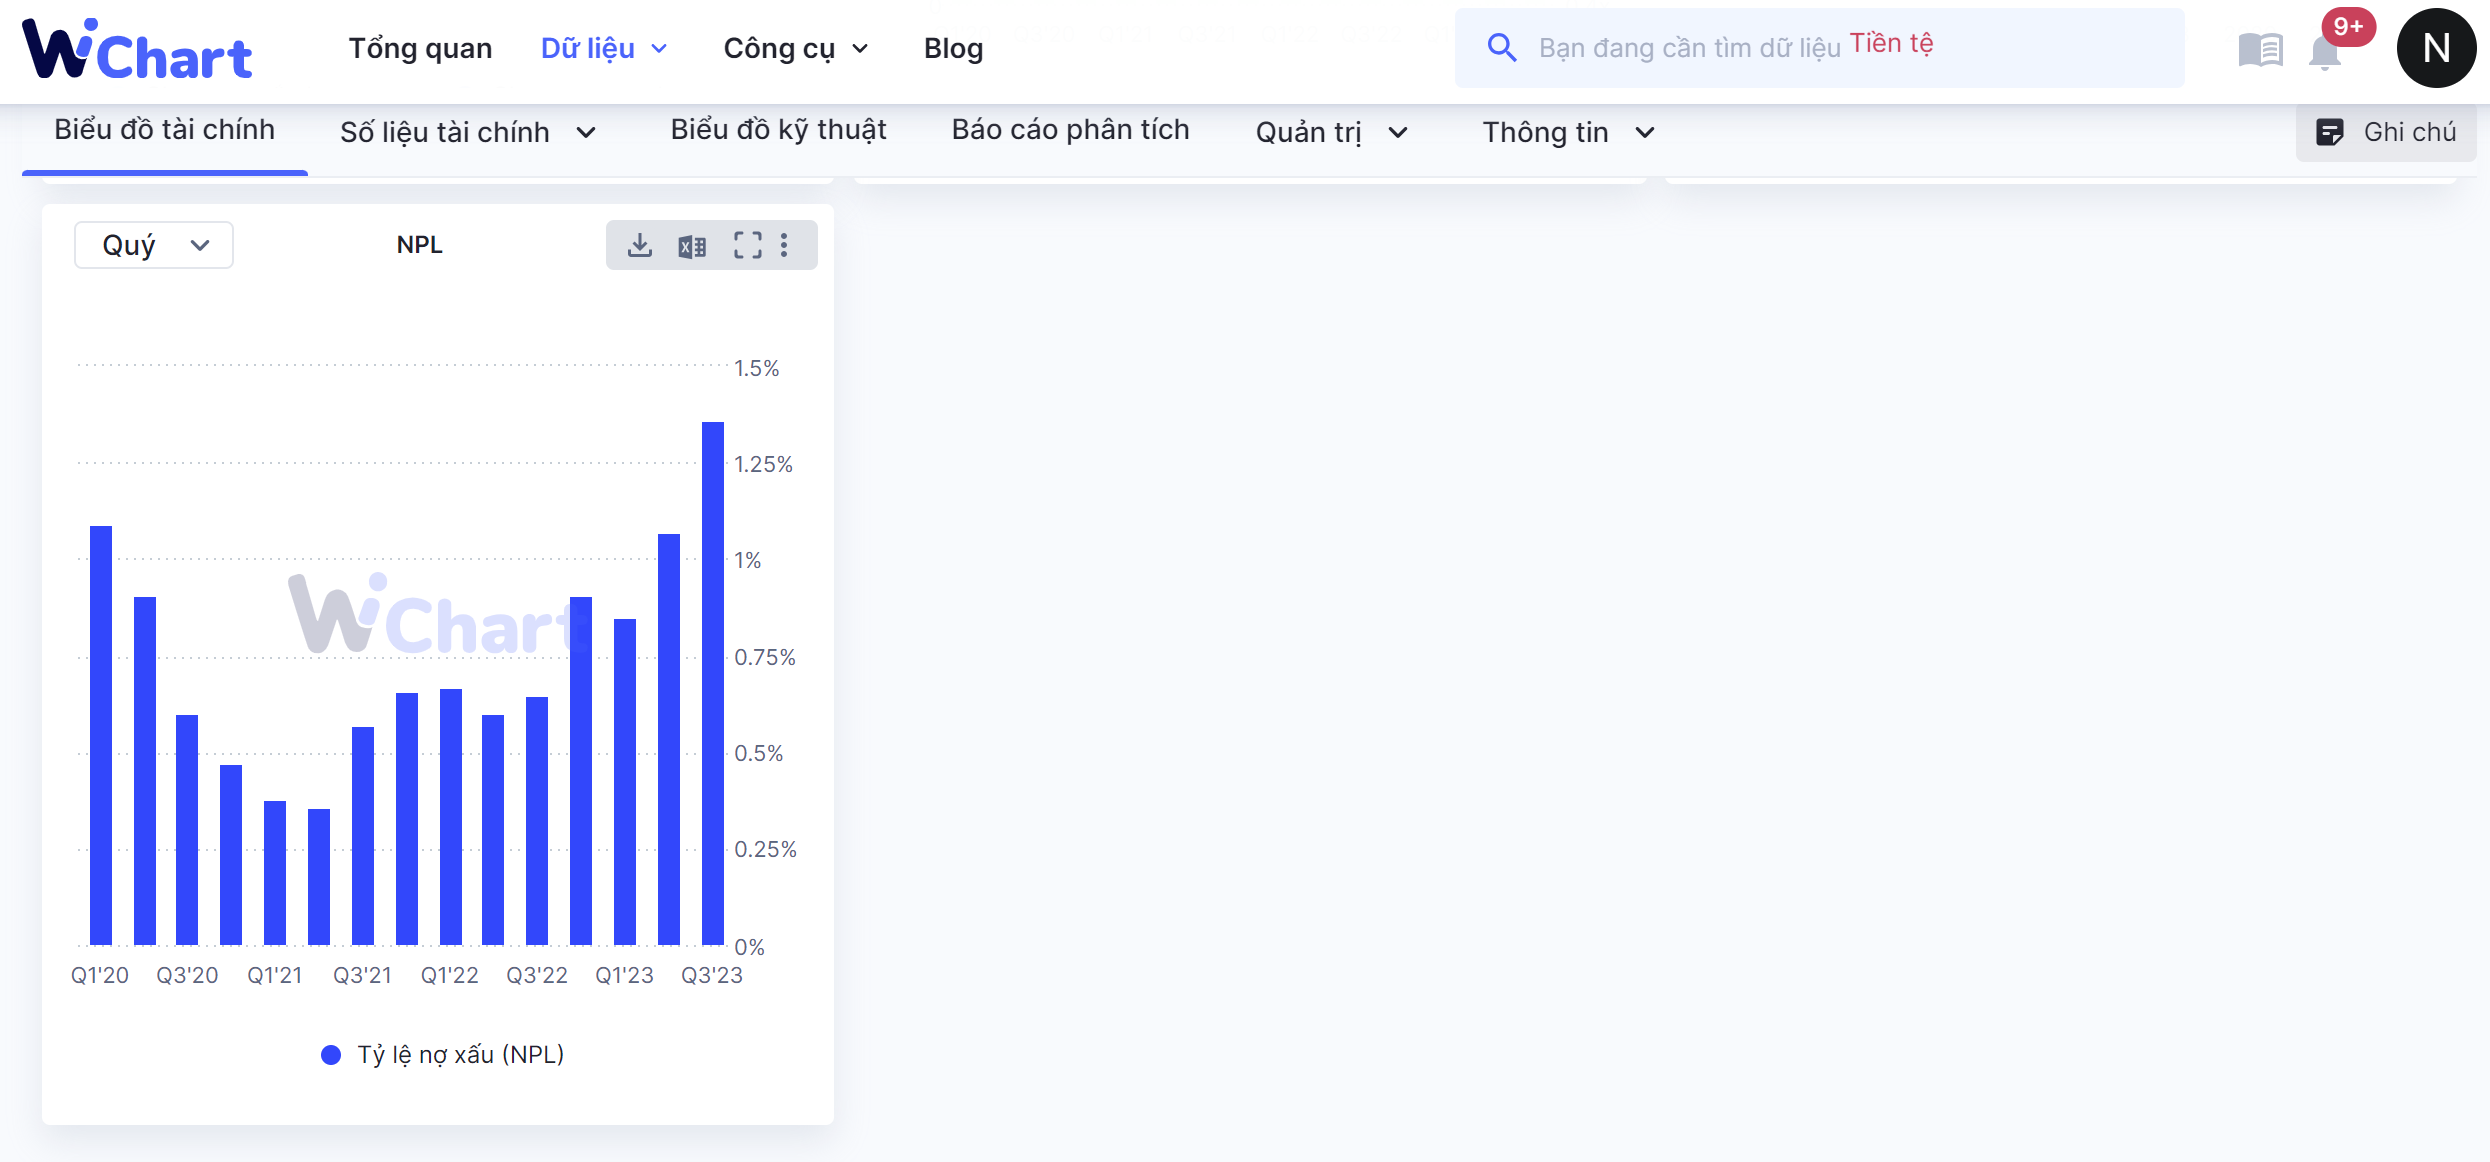
Task: Switch to the Báo cáo phân tích tab
Action: 1070,130
